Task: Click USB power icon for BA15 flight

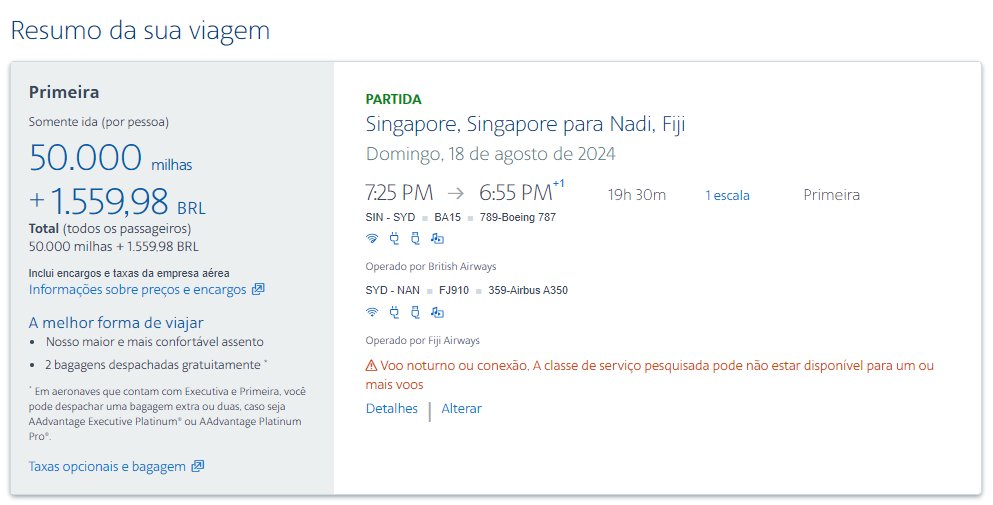Action: (415, 238)
